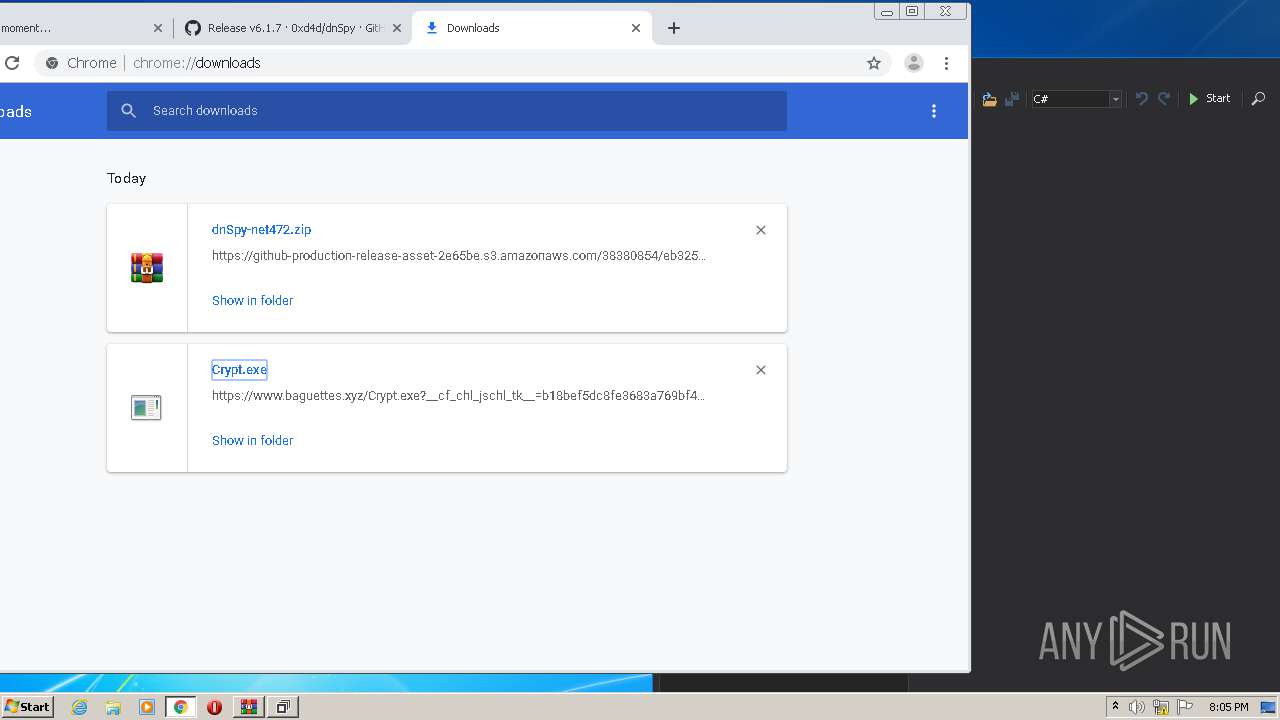Click Save All icon in dnSpy toolbar
Screen dimensions: 1280x720
point(1012,99)
